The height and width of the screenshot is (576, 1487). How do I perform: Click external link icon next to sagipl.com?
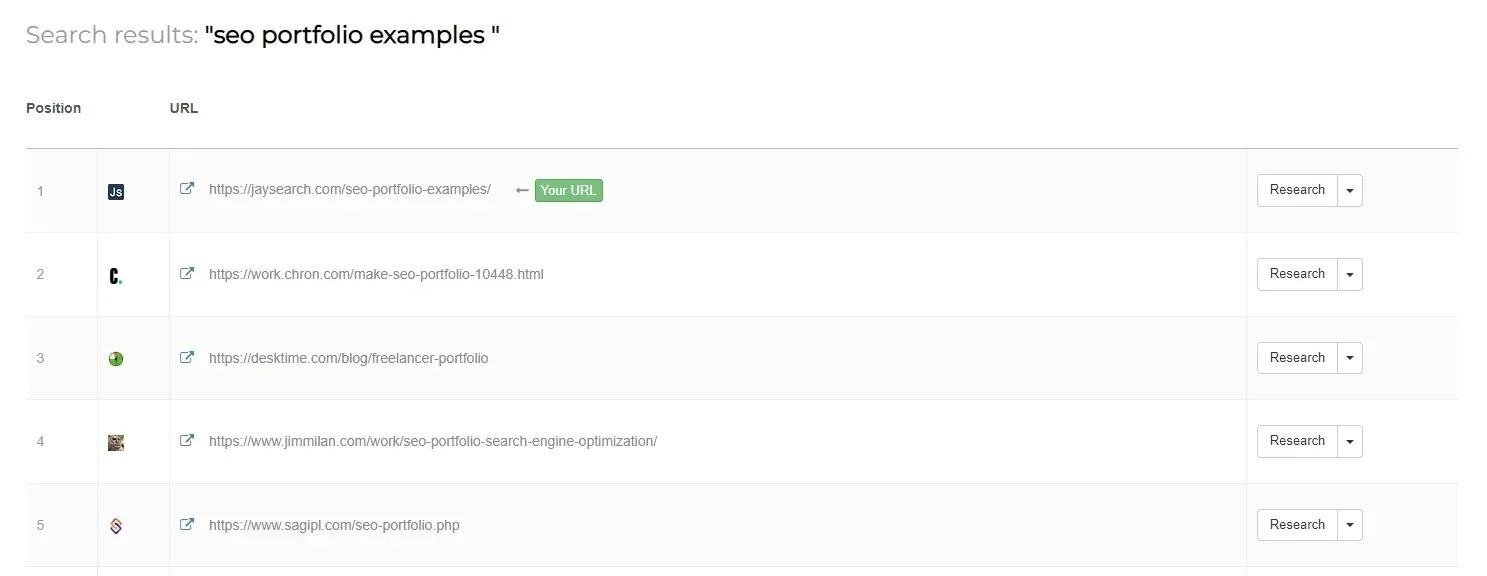pyautogui.click(x=187, y=524)
